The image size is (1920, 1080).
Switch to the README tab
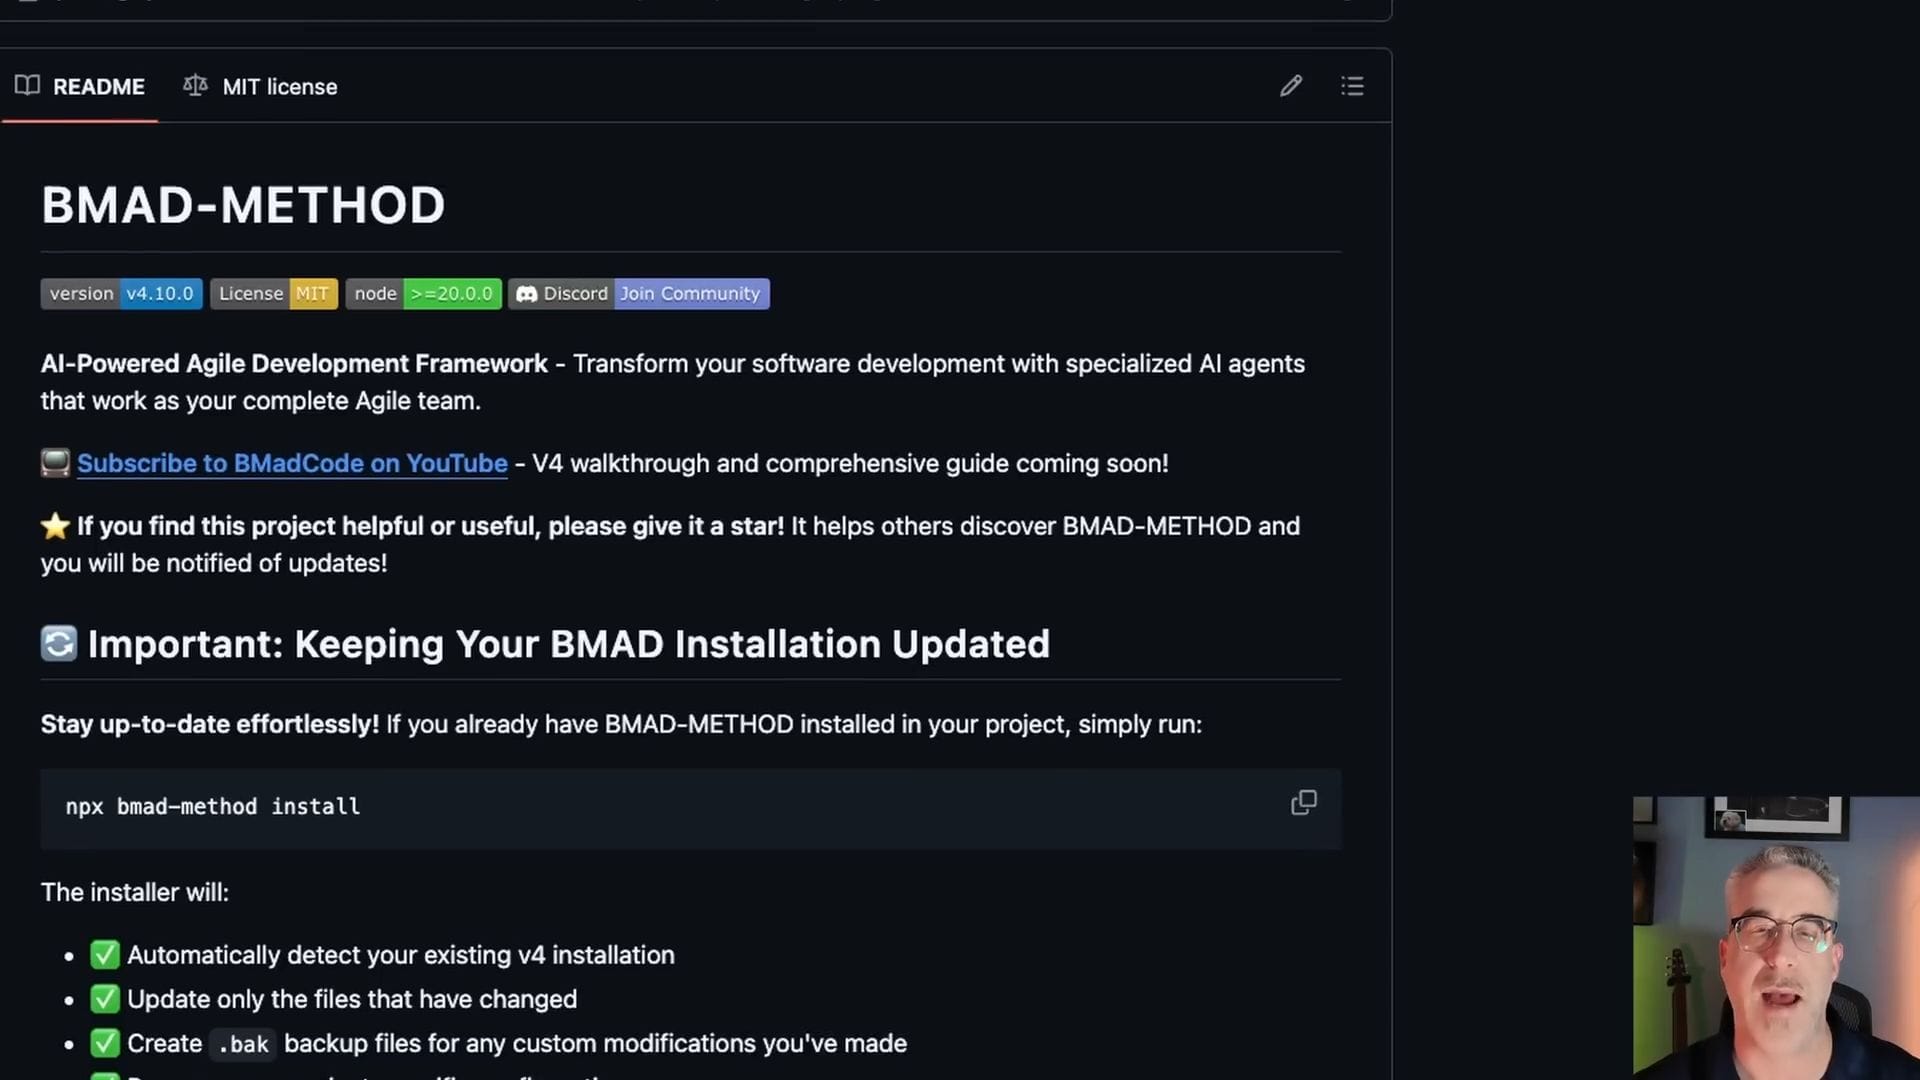(98, 87)
